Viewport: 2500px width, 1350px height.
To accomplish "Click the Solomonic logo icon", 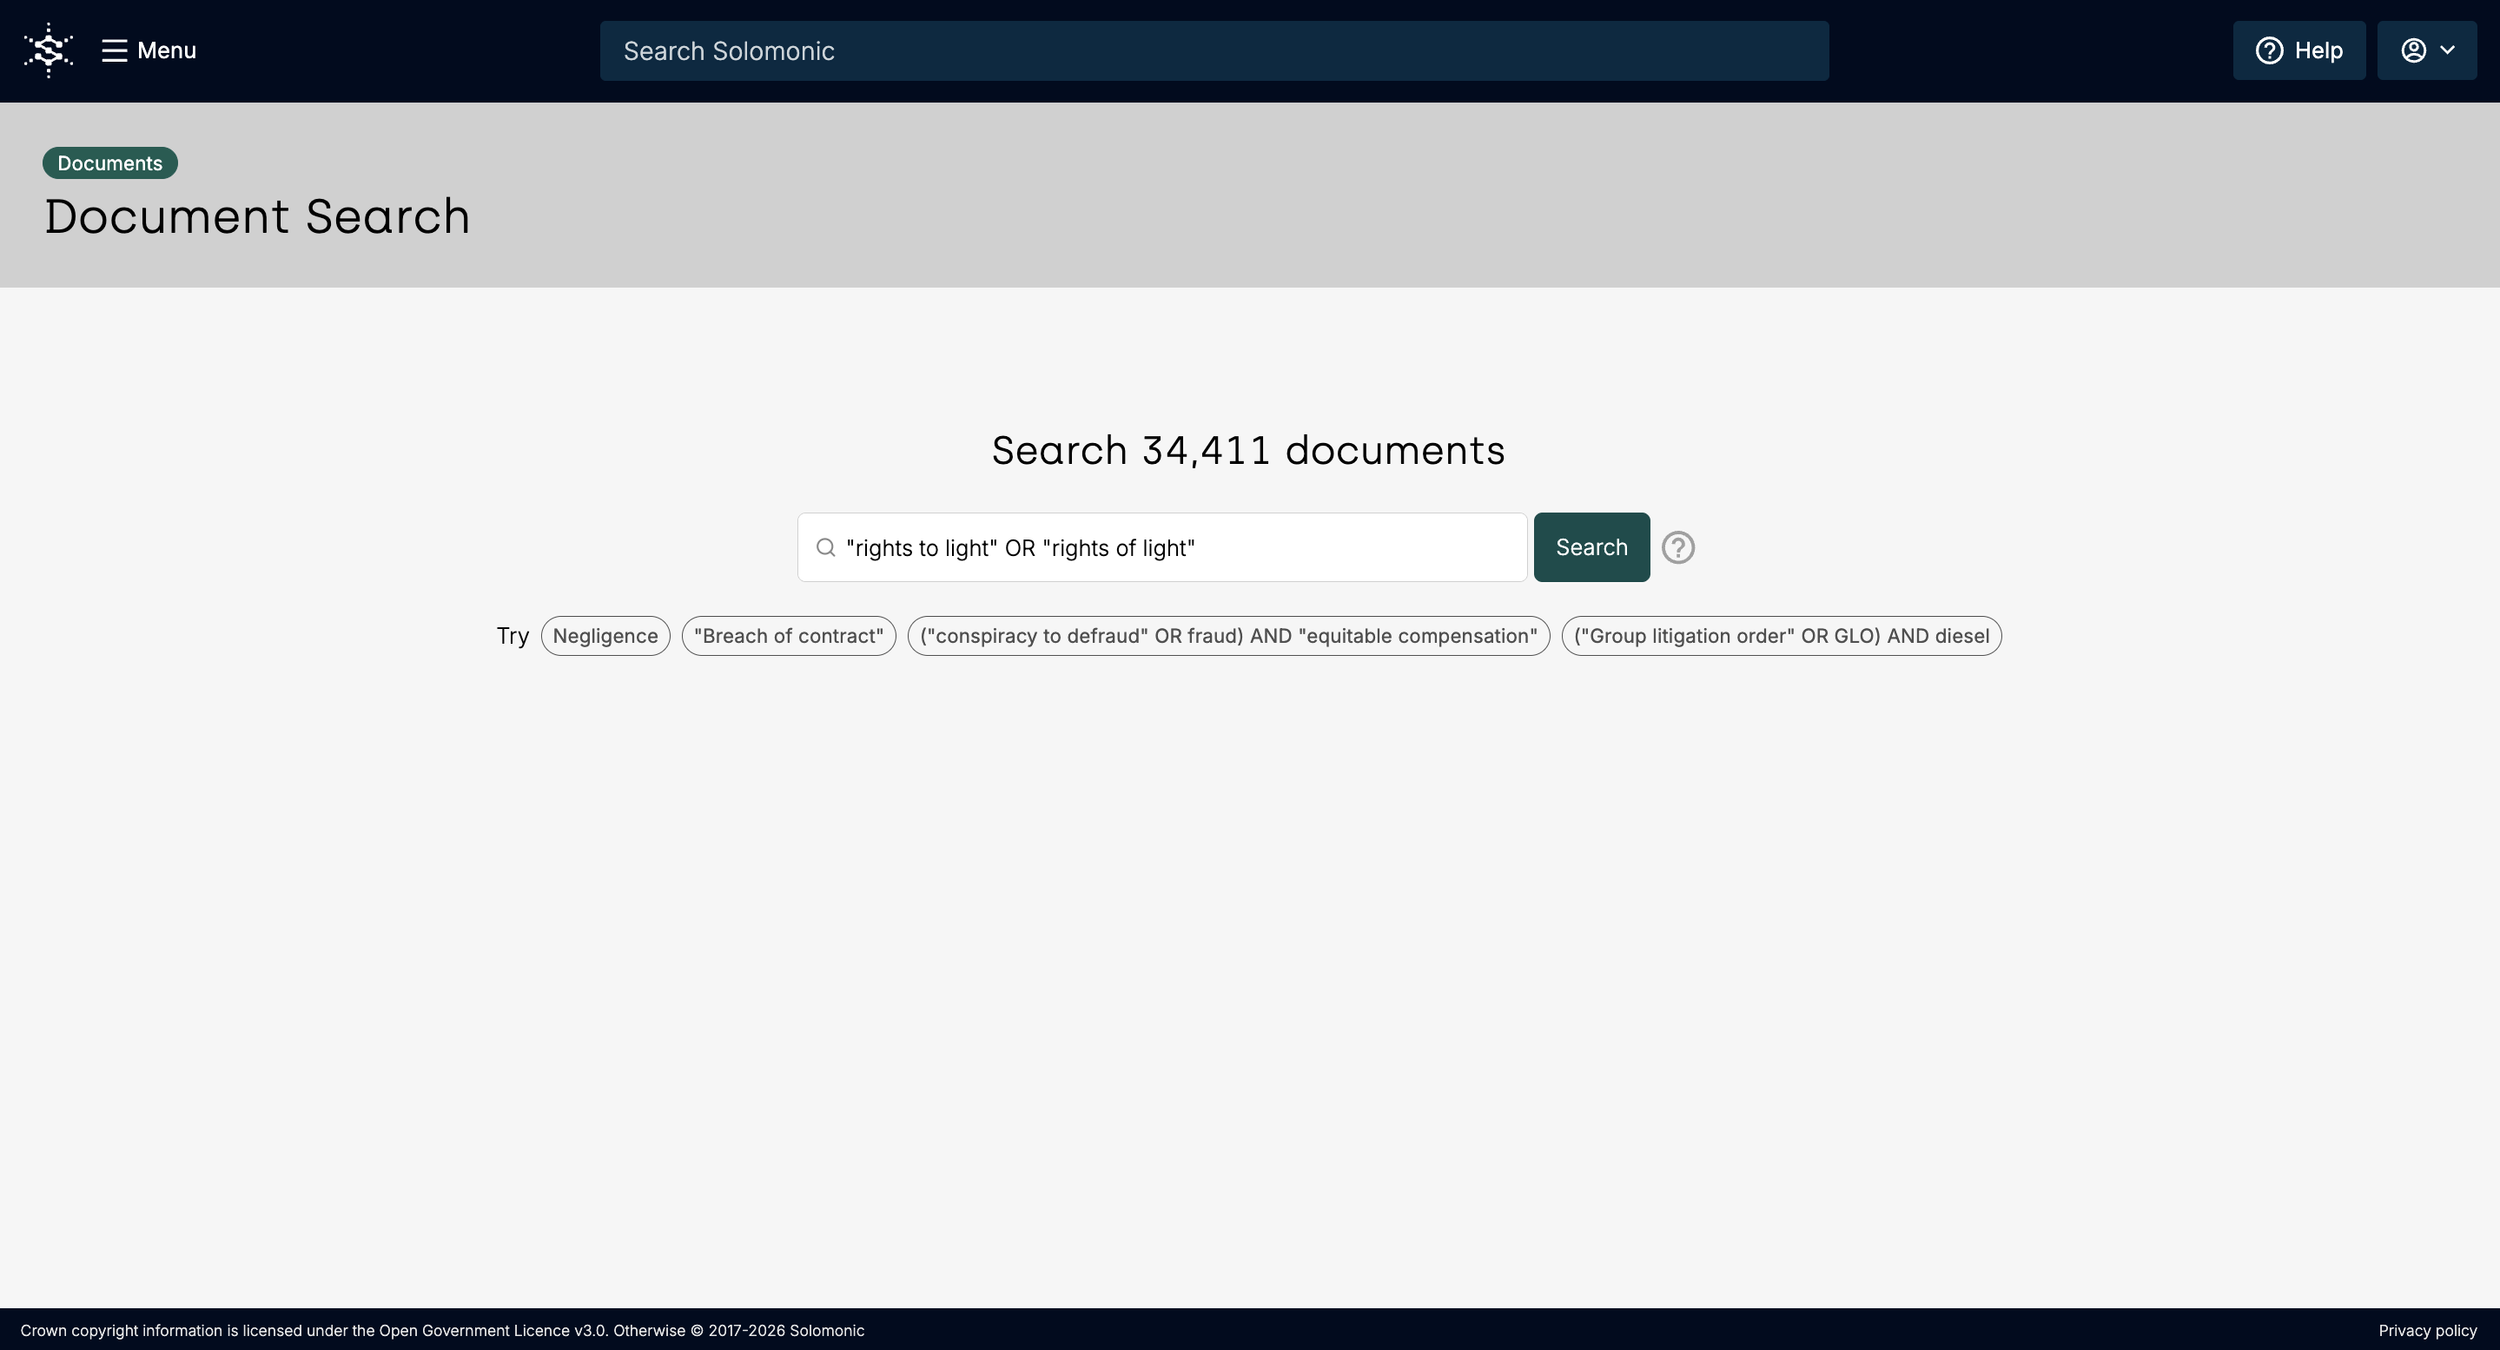I will 48,50.
